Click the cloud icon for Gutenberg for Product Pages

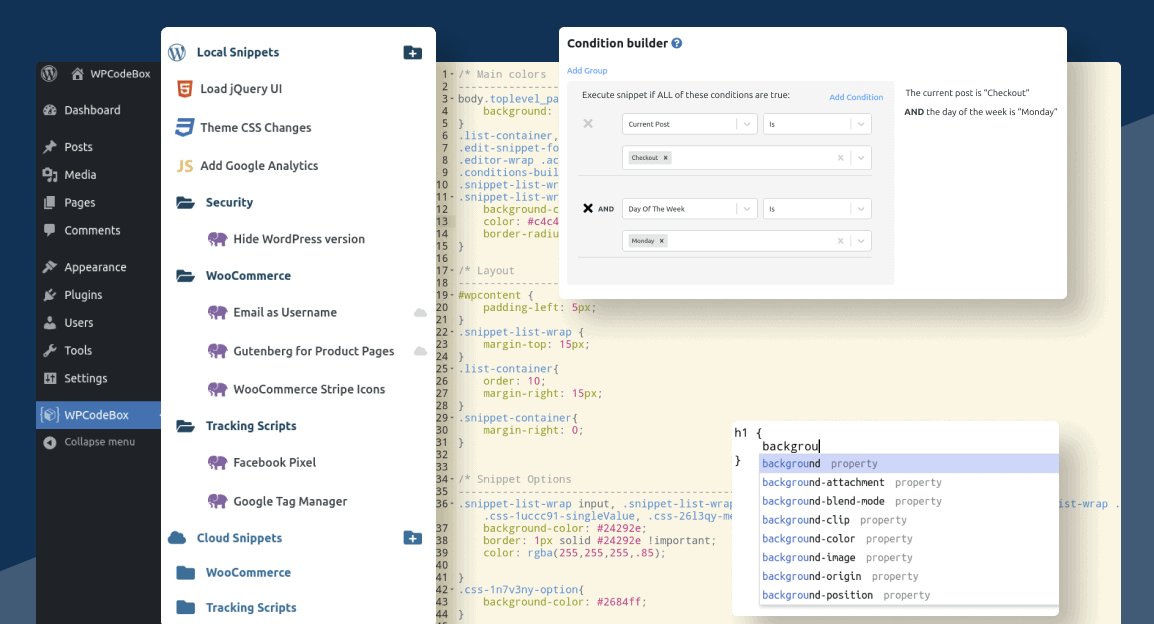[x=420, y=351]
